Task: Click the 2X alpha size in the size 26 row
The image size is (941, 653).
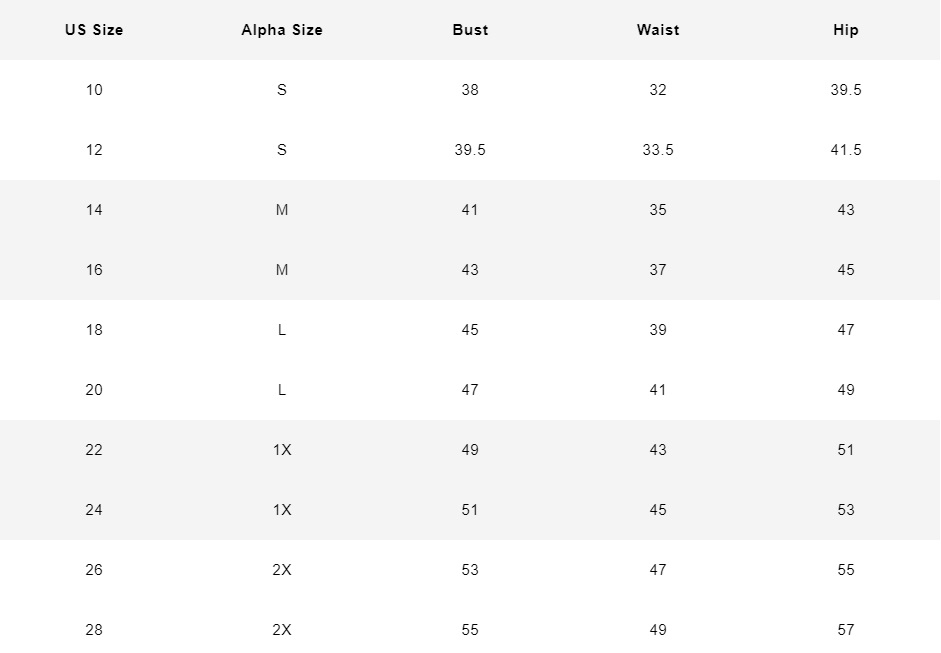Action: tap(282, 570)
